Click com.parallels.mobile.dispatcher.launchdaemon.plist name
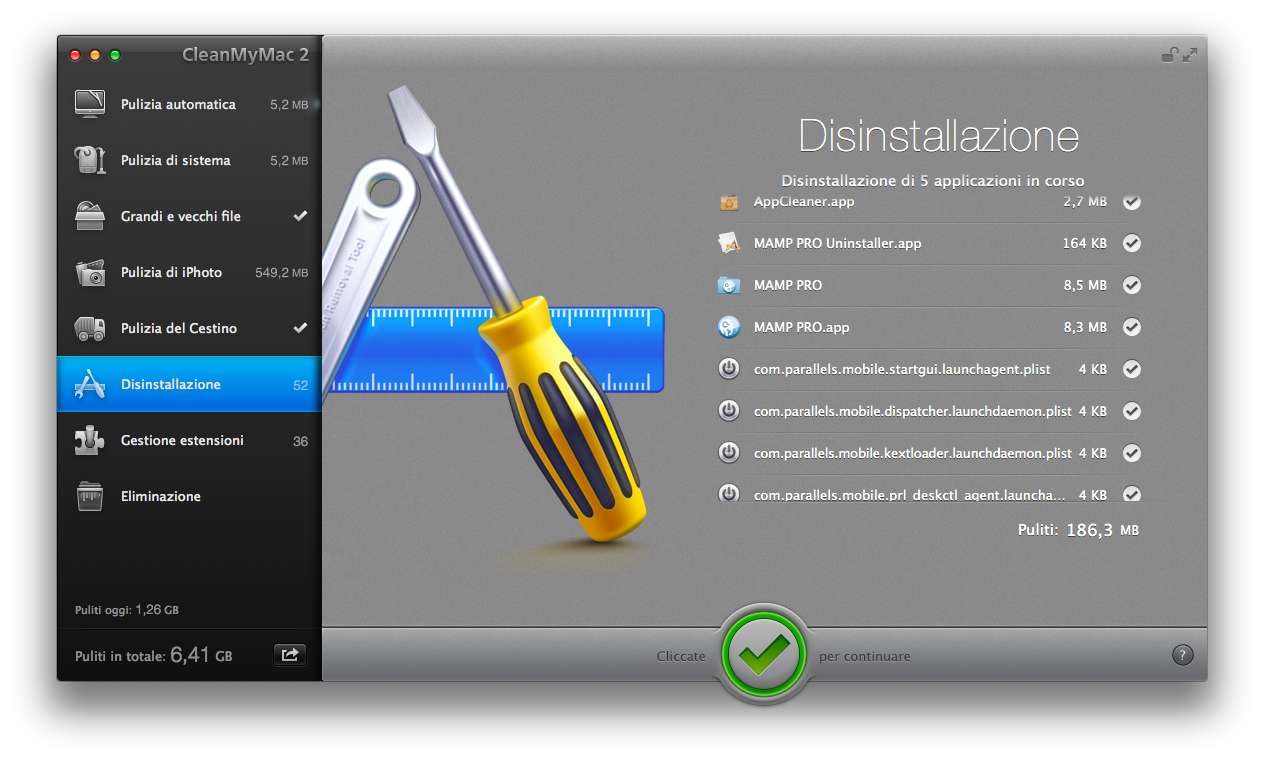 [x=913, y=411]
